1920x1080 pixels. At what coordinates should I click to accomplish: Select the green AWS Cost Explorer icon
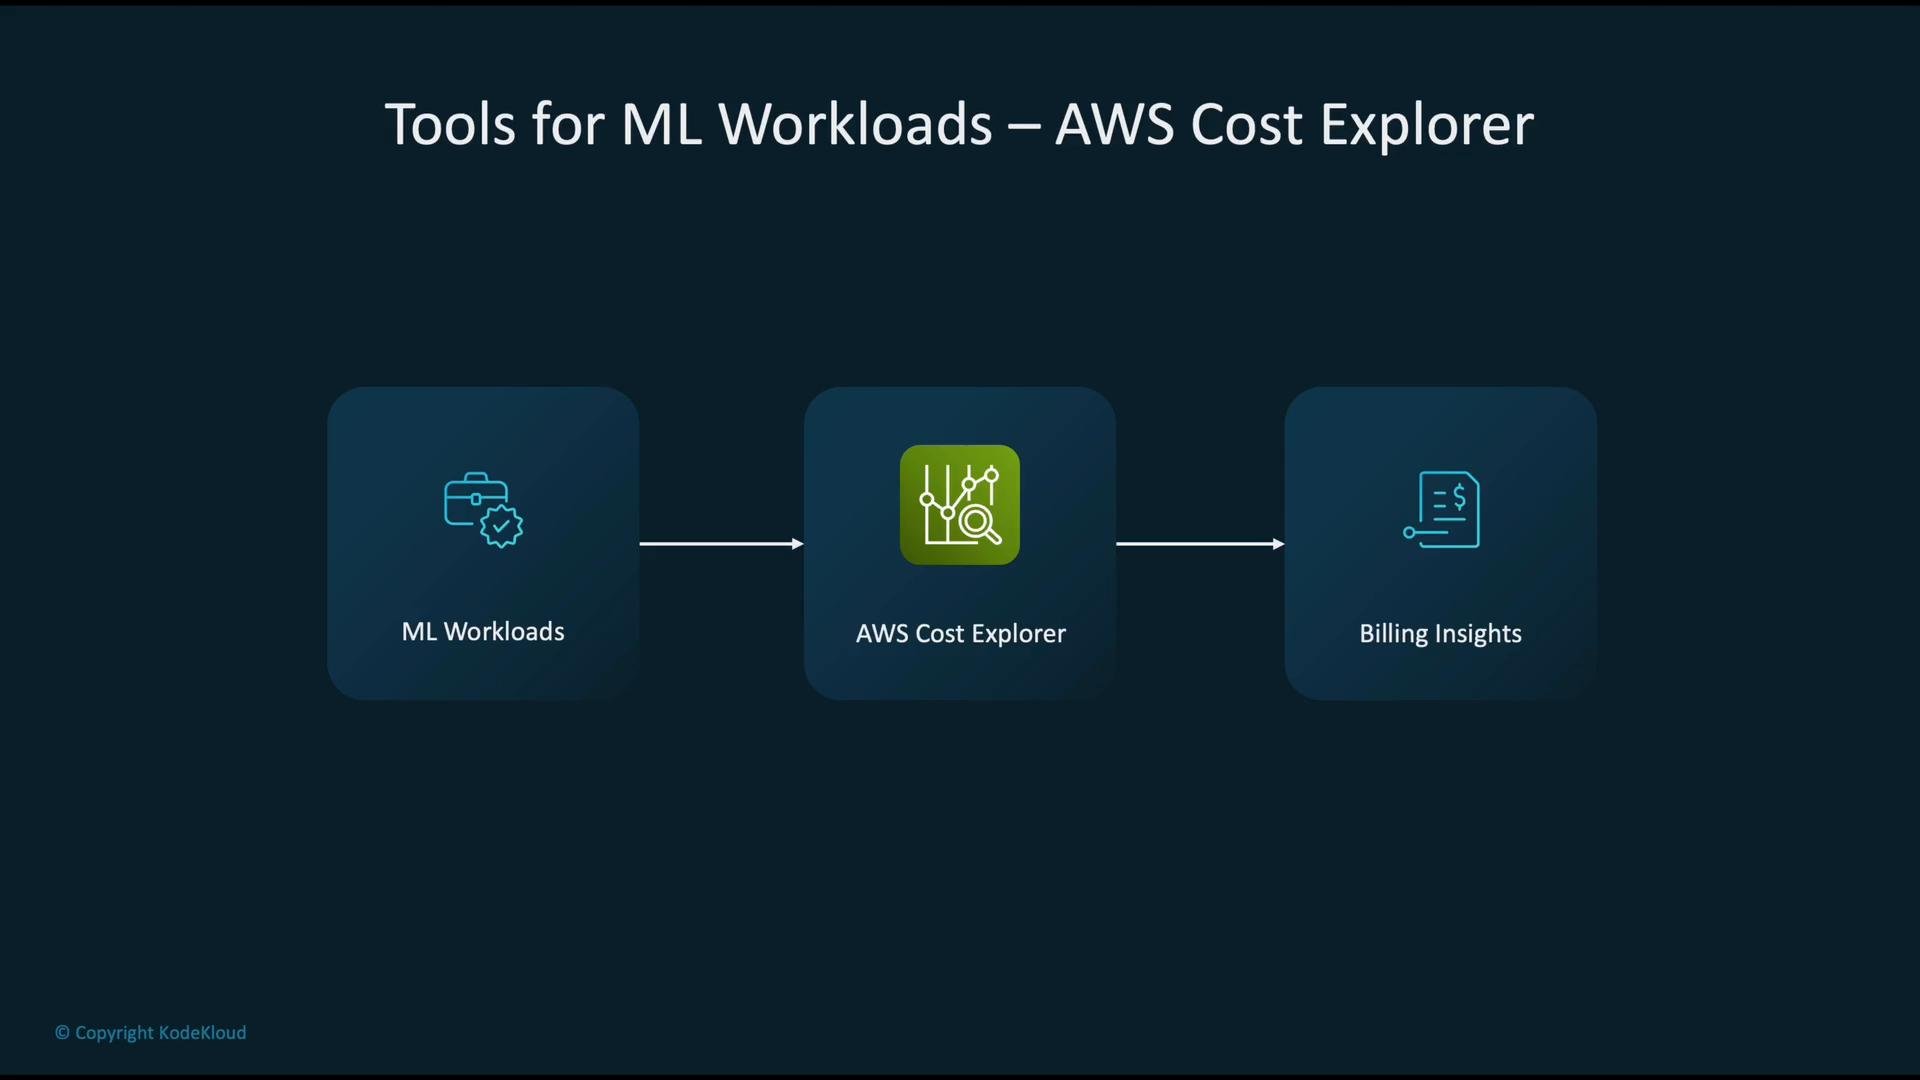960,505
